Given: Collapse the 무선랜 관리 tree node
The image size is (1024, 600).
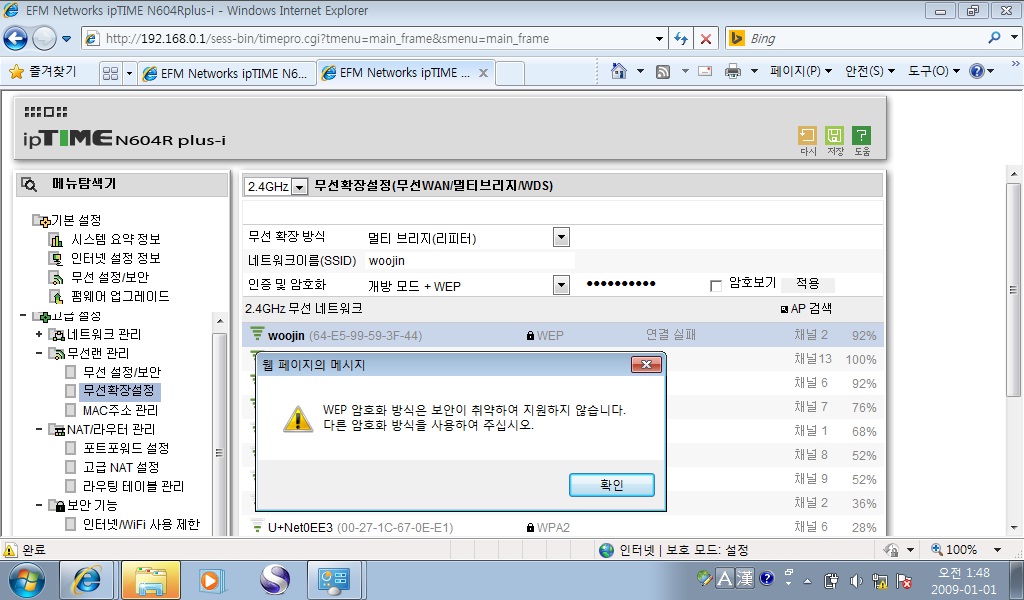Looking at the screenshot, I should 39,353.
